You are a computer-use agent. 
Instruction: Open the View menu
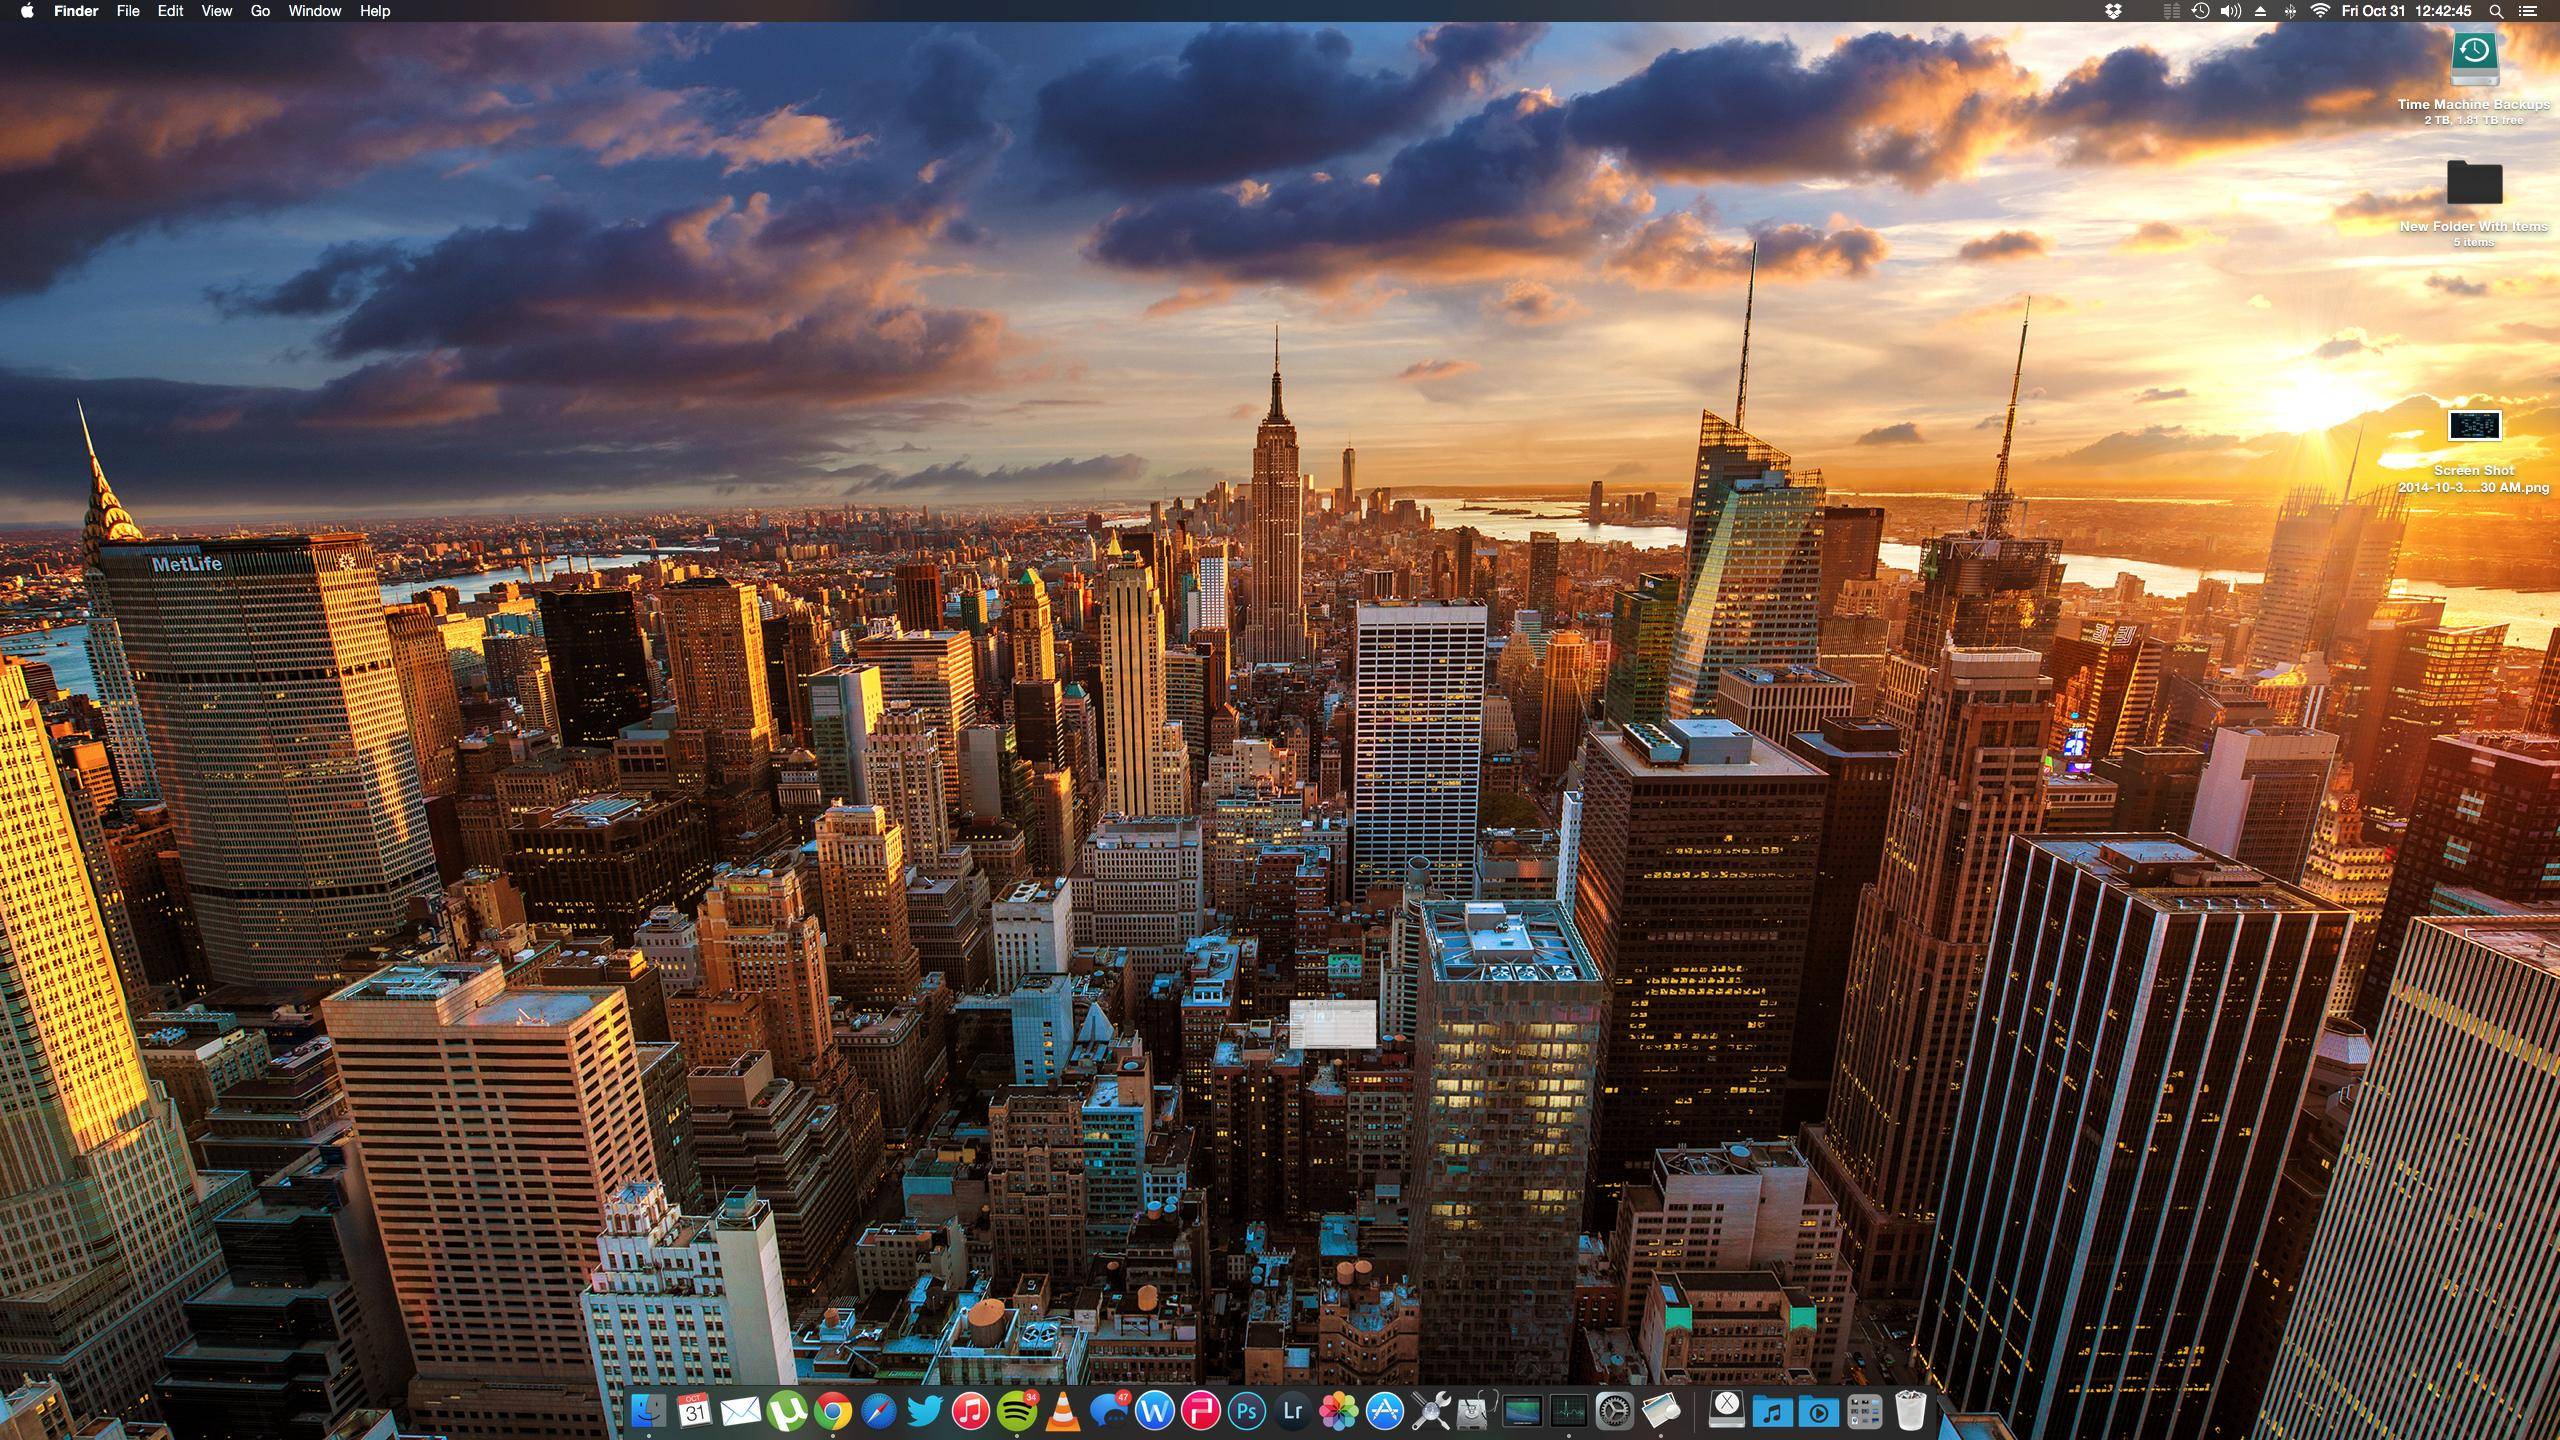[216, 11]
